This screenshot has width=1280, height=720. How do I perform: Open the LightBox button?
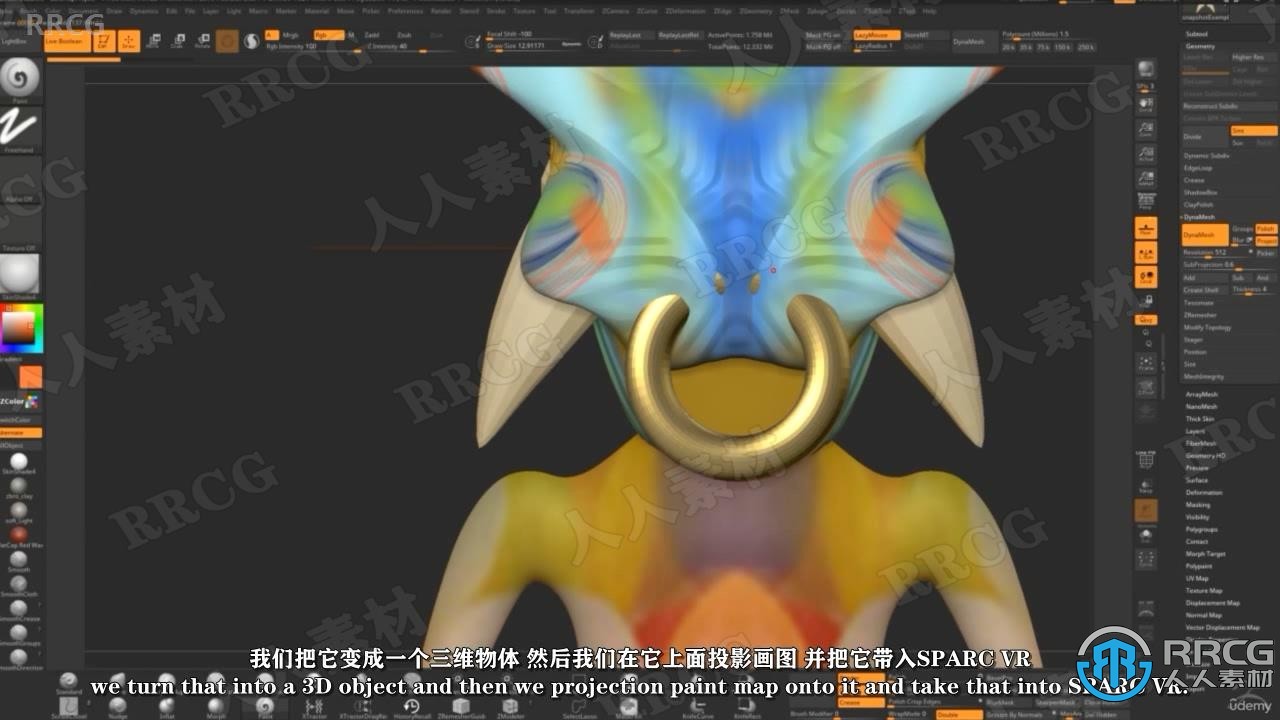(x=16, y=43)
